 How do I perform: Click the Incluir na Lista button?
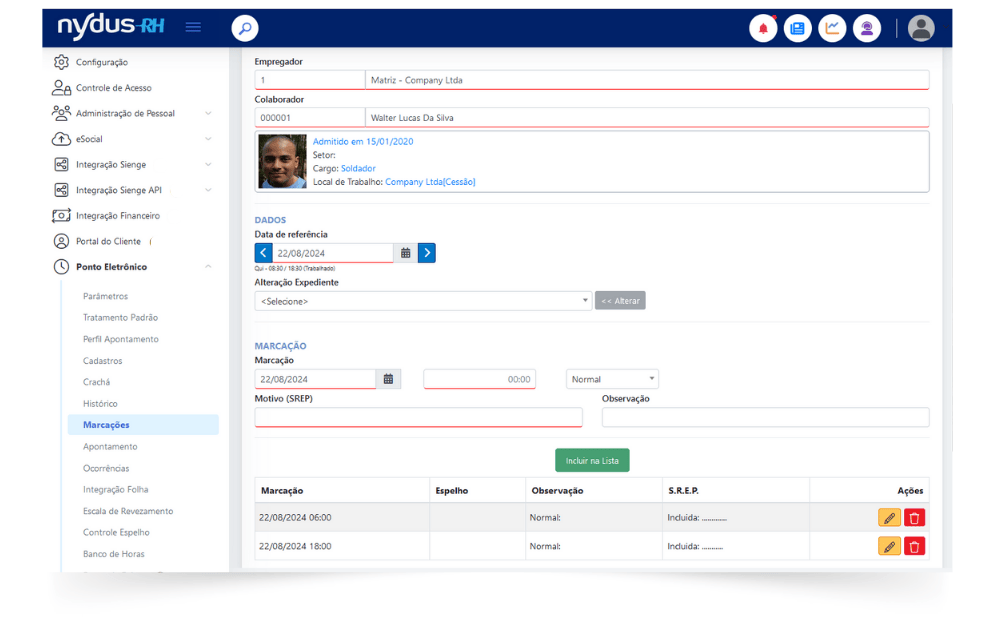pyautogui.click(x=592, y=460)
